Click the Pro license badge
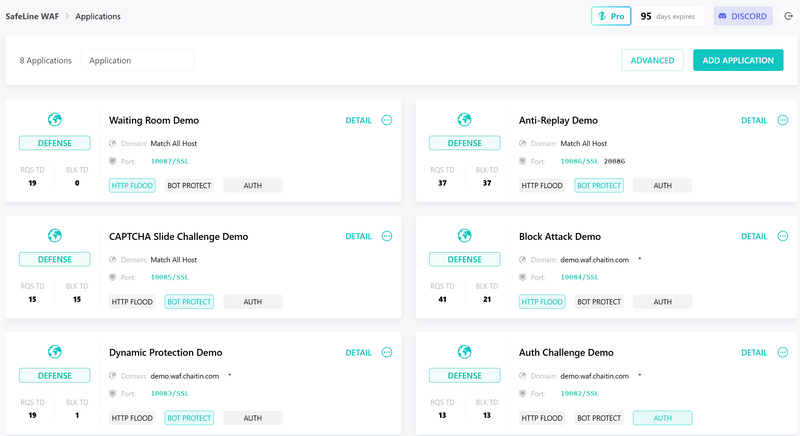The image size is (800, 436). point(611,16)
